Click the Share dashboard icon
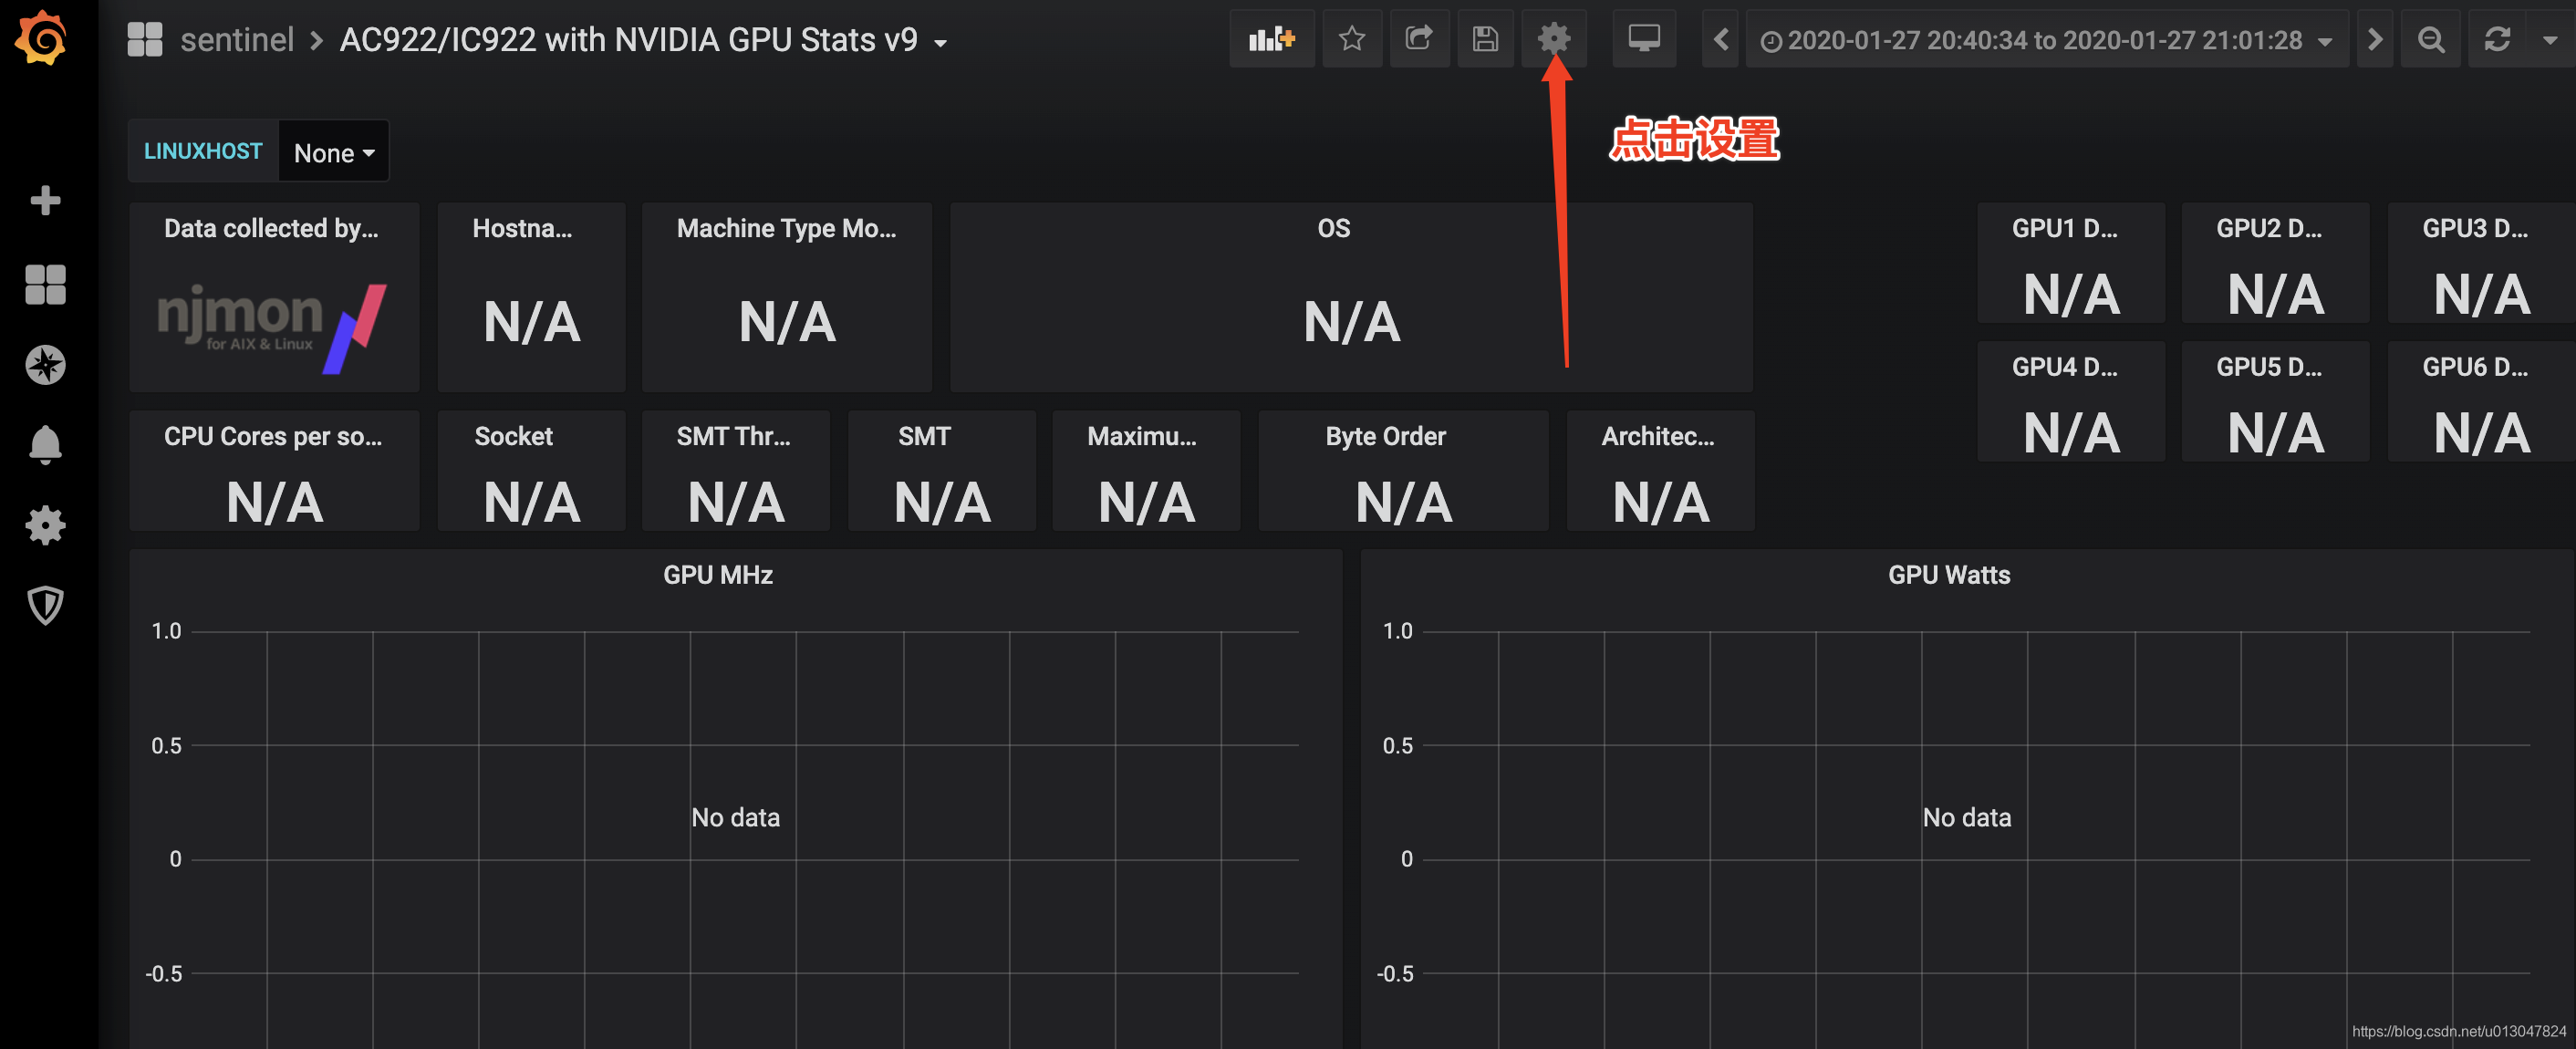The width and height of the screenshot is (2576, 1049). pyautogui.click(x=1418, y=39)
